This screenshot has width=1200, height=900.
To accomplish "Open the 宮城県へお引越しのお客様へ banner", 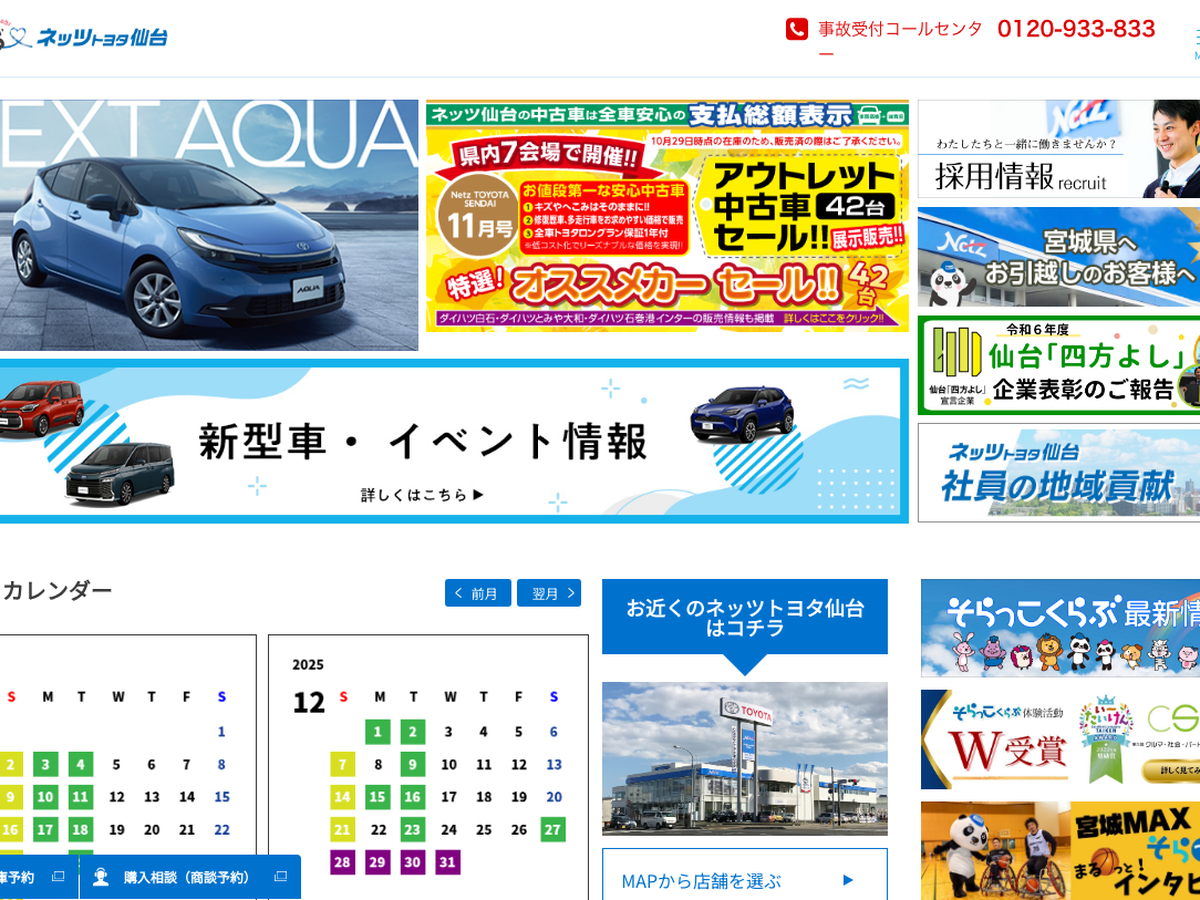I will coord(1058,258).
